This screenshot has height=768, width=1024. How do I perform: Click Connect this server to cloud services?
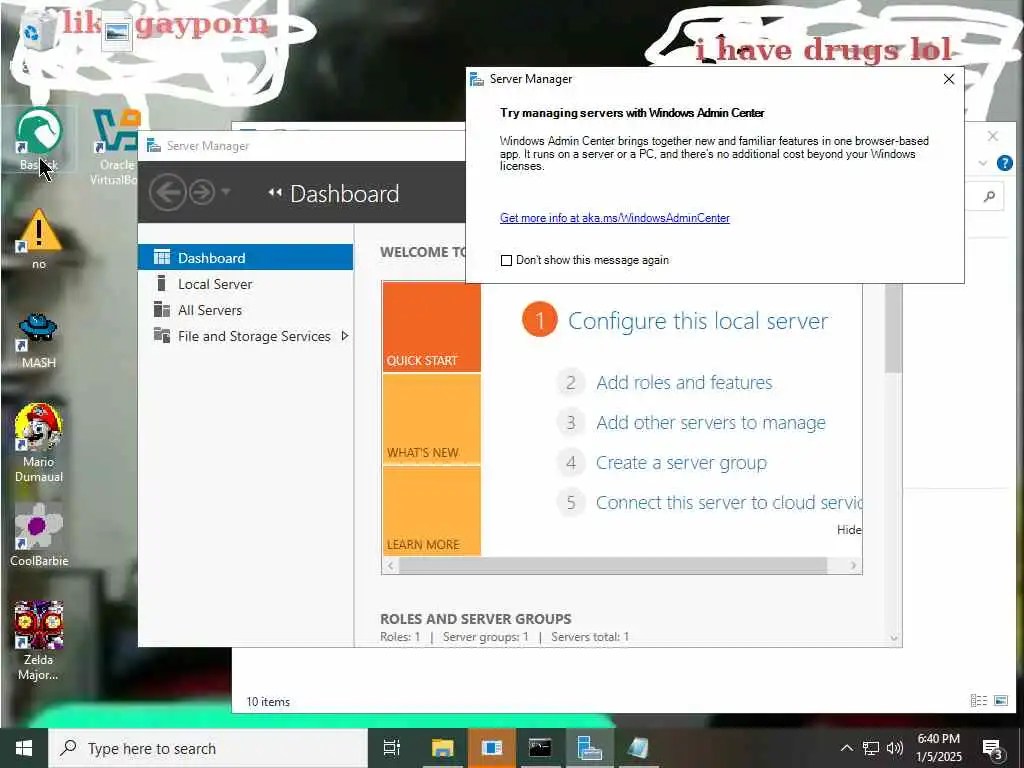[x=729, y=502]
